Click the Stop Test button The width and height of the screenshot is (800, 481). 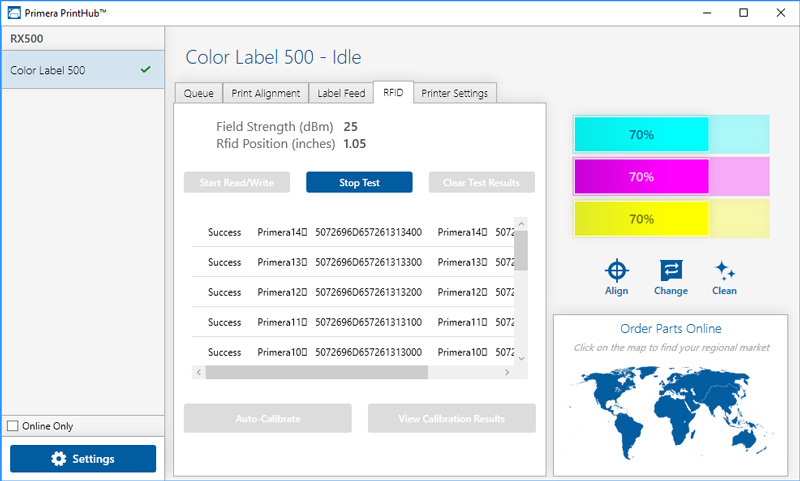[359, 182]
